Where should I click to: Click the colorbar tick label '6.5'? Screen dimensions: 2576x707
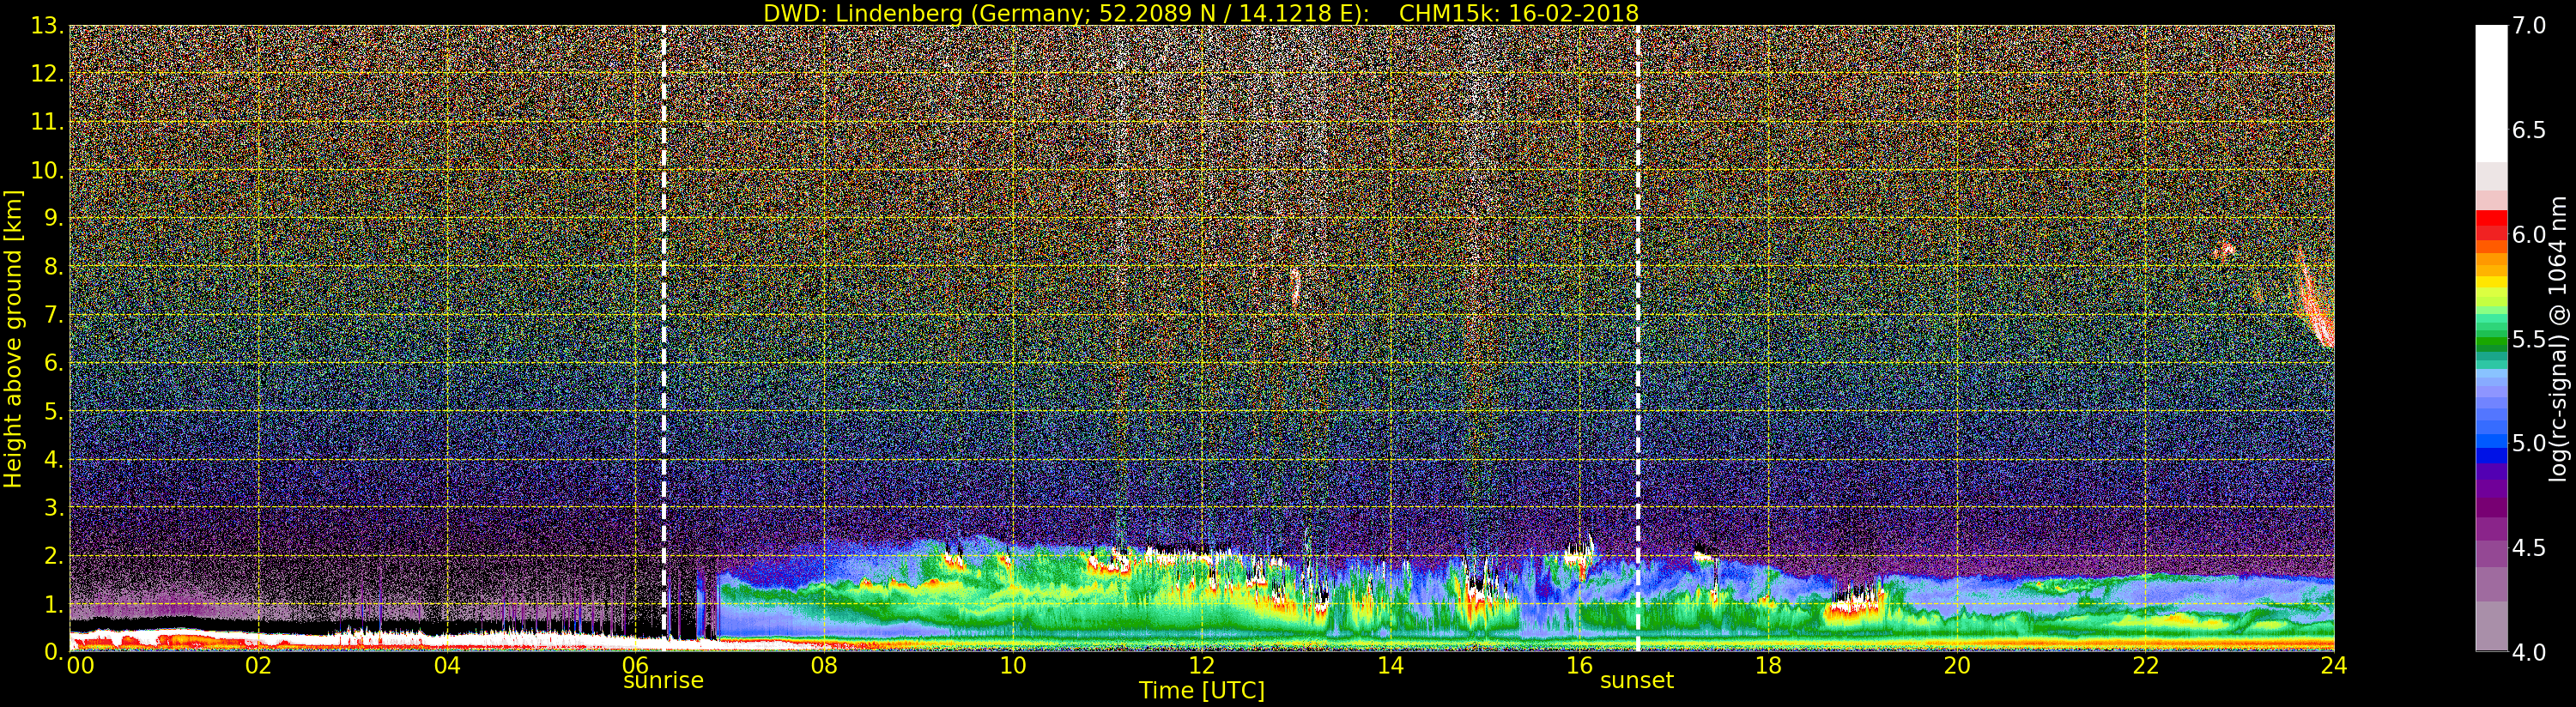[x=2529, y=130]
